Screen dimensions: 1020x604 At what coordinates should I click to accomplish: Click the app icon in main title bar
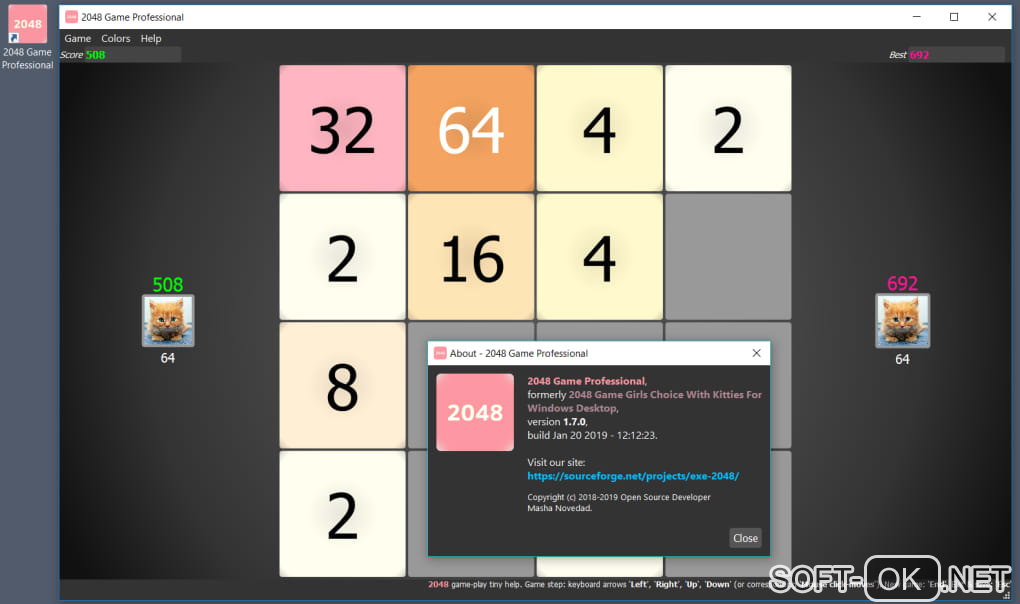click(72, 17)
